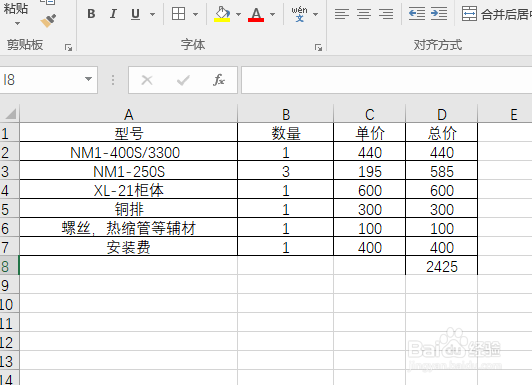Image resolution: width=532 pixels, height=385 pixels.
Task: Apply red font color
Action: click(x=256, y=14)
